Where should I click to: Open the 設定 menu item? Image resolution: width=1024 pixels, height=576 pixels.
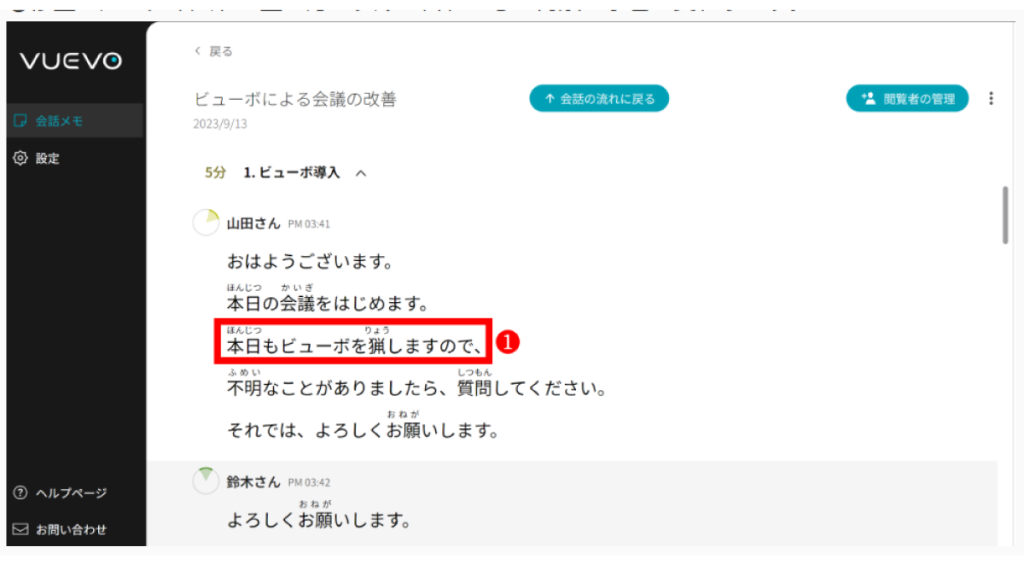[48, 158]
